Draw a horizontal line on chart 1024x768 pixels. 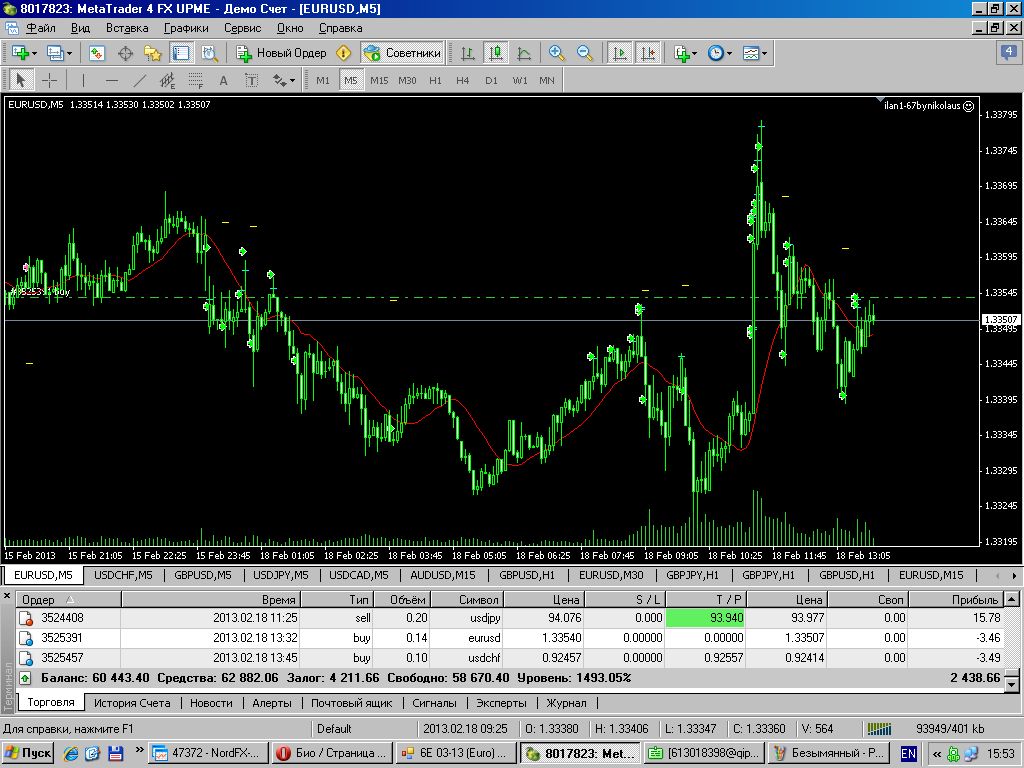click(111, 80)
